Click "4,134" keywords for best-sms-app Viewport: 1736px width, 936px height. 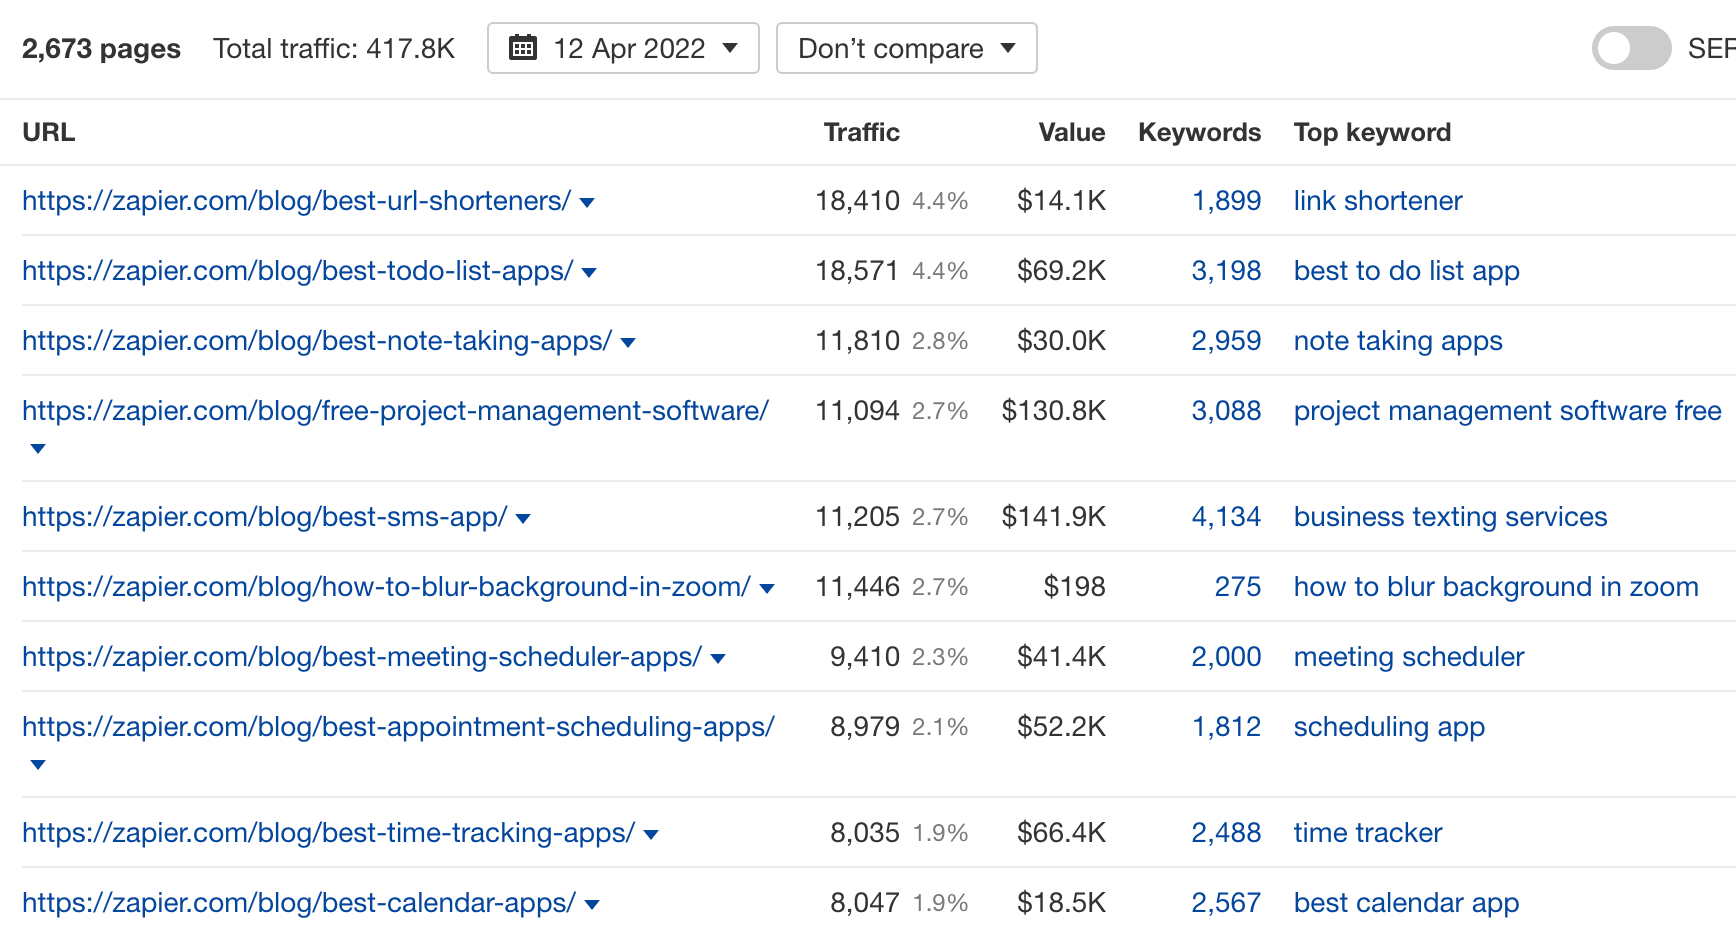[x=1226, y=517]
